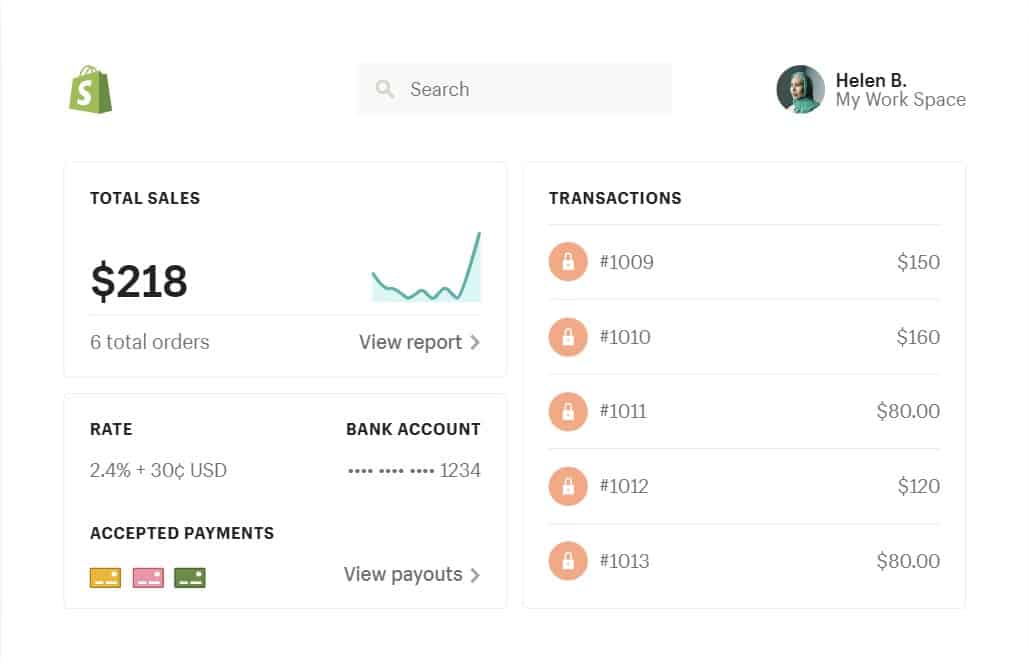Toggle the yellow accepted payment card
The width and height of the screenshot is (1029, 664).
(105, 577)
